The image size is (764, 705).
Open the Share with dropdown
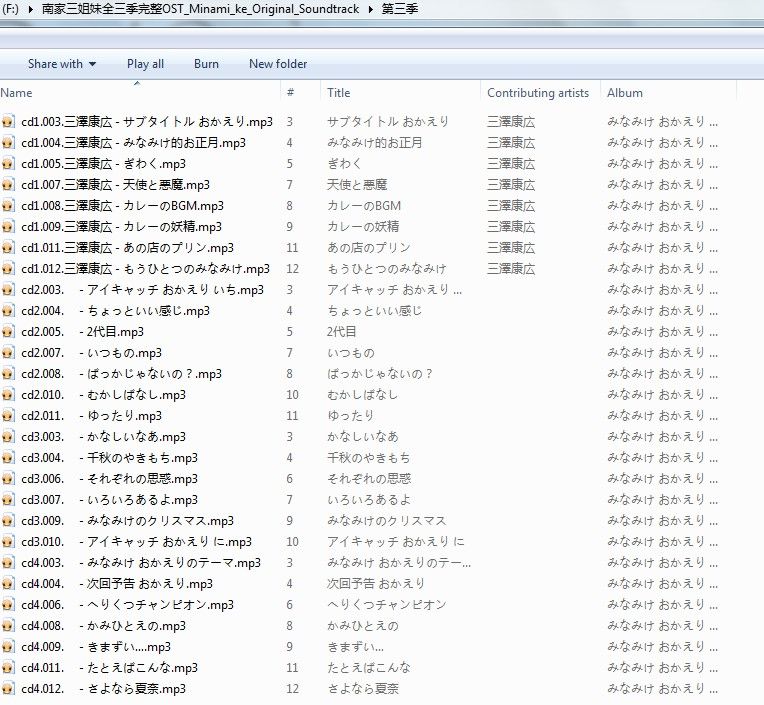click(62, 64)
